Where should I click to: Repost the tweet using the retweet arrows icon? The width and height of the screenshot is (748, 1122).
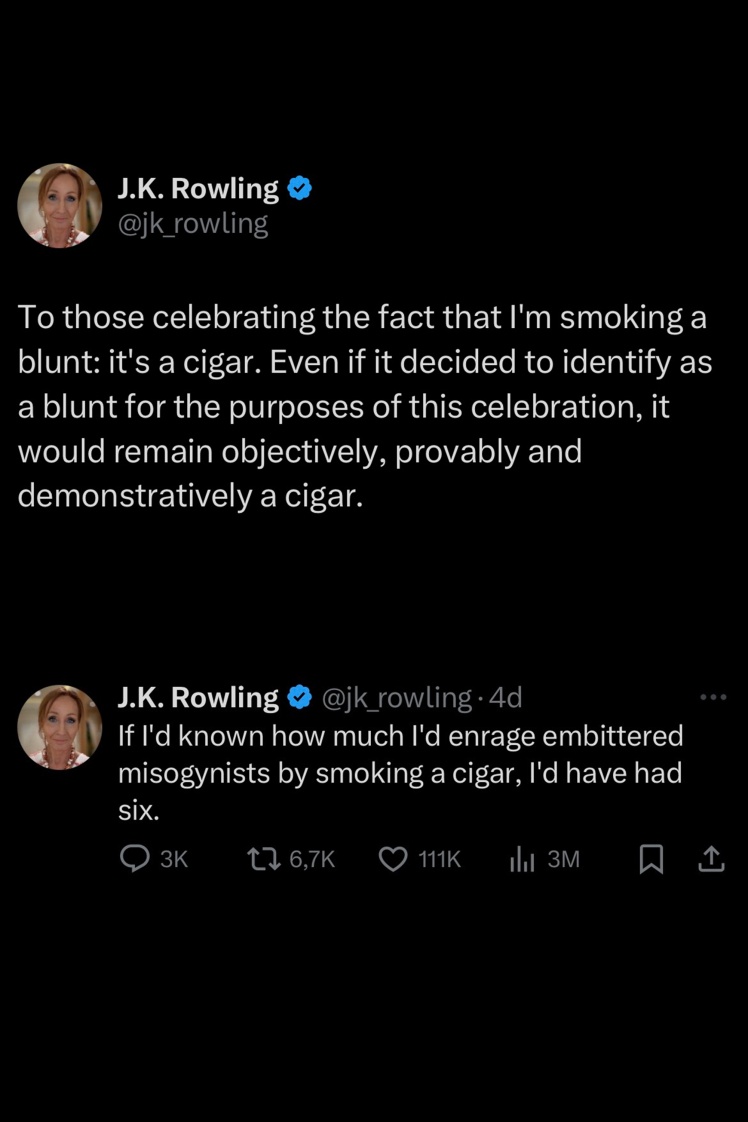coord(262,859)
